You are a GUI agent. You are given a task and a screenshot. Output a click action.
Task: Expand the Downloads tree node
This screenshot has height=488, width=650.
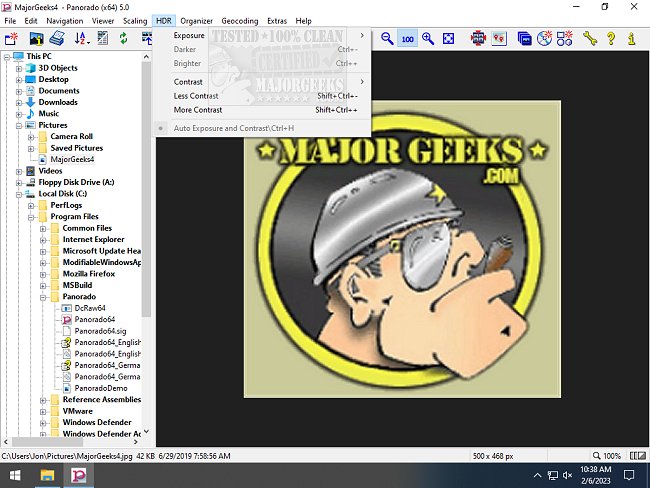pos(19,102)
